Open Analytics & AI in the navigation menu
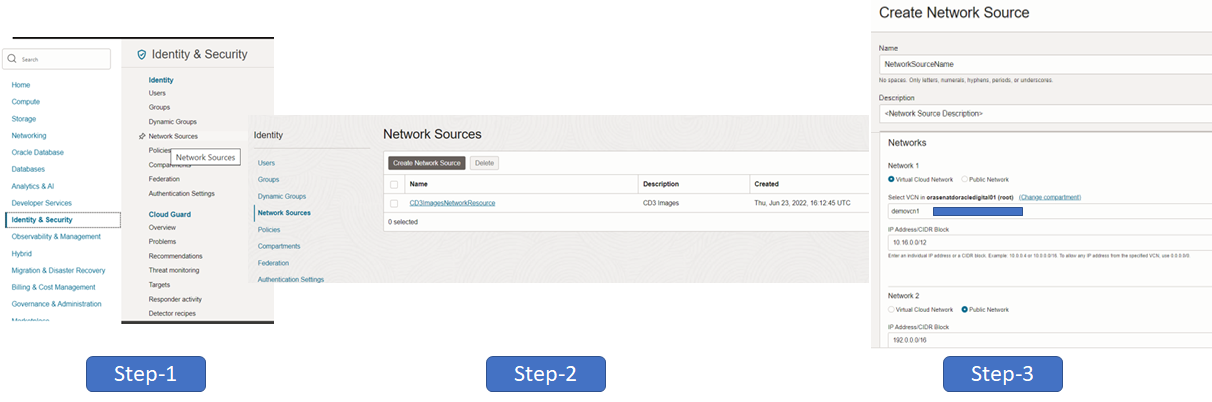The width and height of the screenshot is (1212, 402). pyautogui.click(x=33, y=186)
